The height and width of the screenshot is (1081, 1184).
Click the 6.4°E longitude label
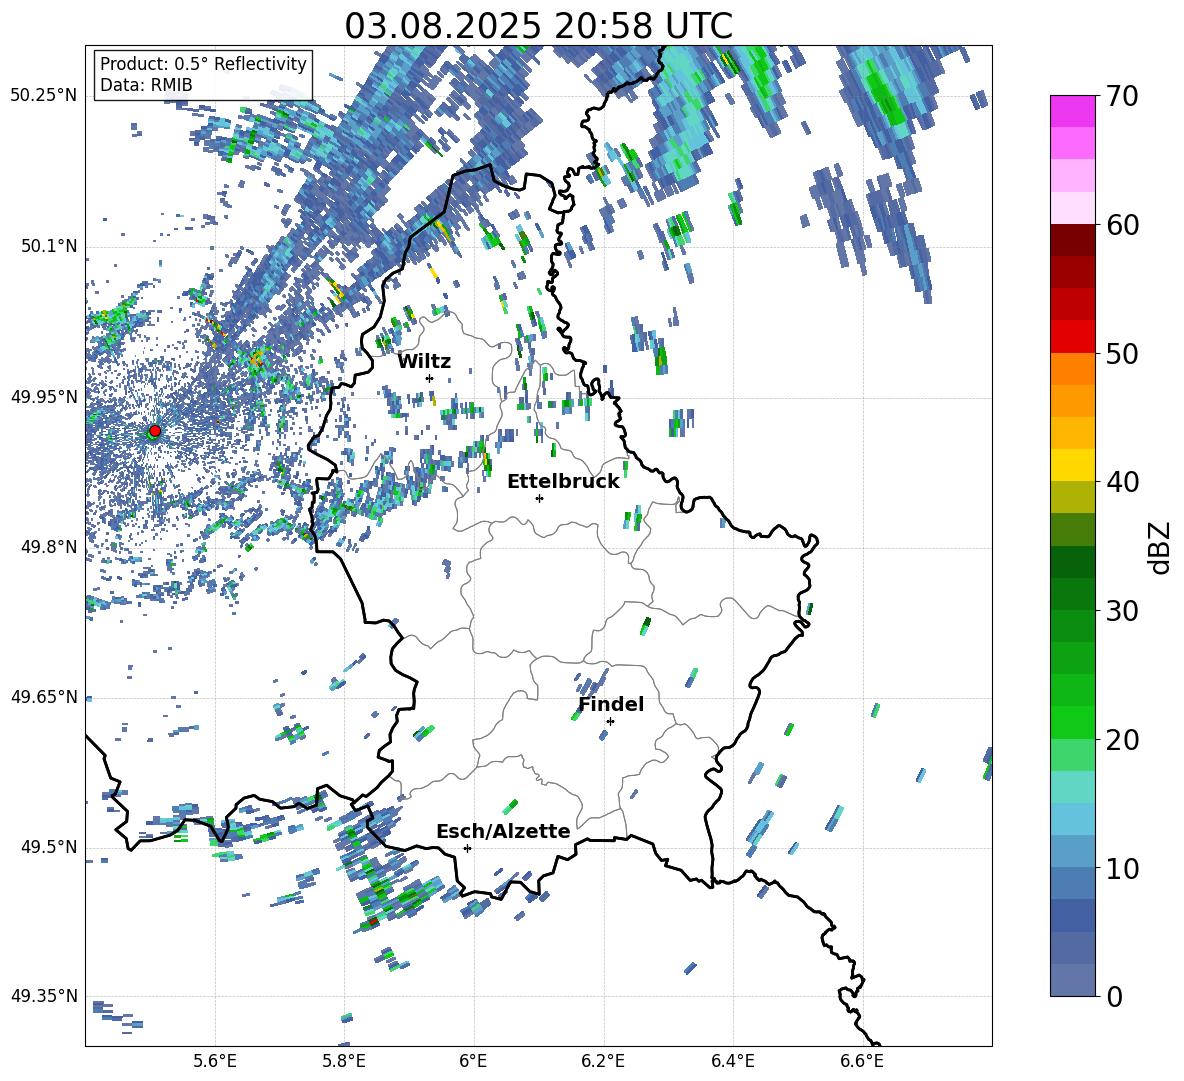[x=732, y=1061]
